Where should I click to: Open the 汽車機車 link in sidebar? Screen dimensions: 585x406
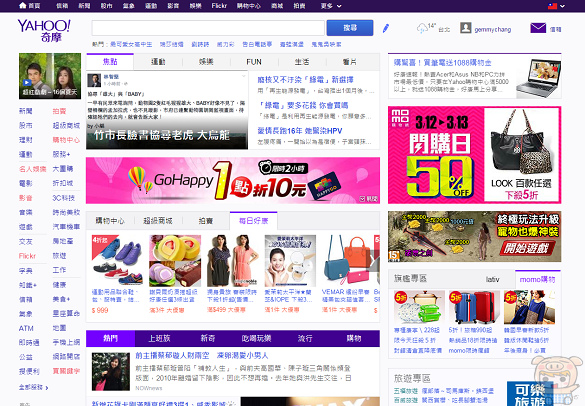pos(66,227)
